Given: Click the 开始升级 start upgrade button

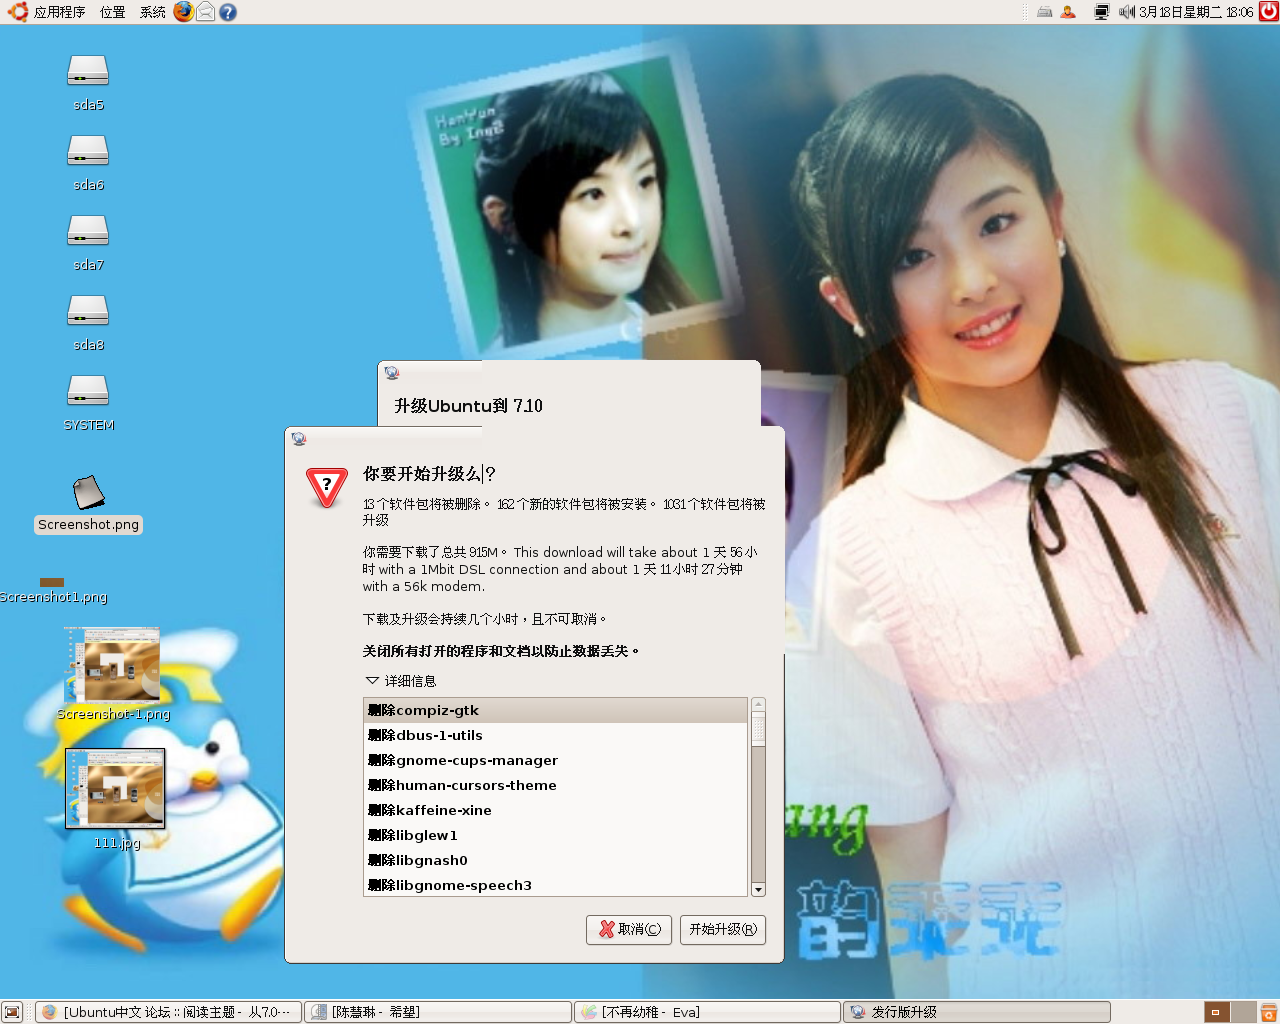Looking at the screenshot, I should [x=723, y=929].
